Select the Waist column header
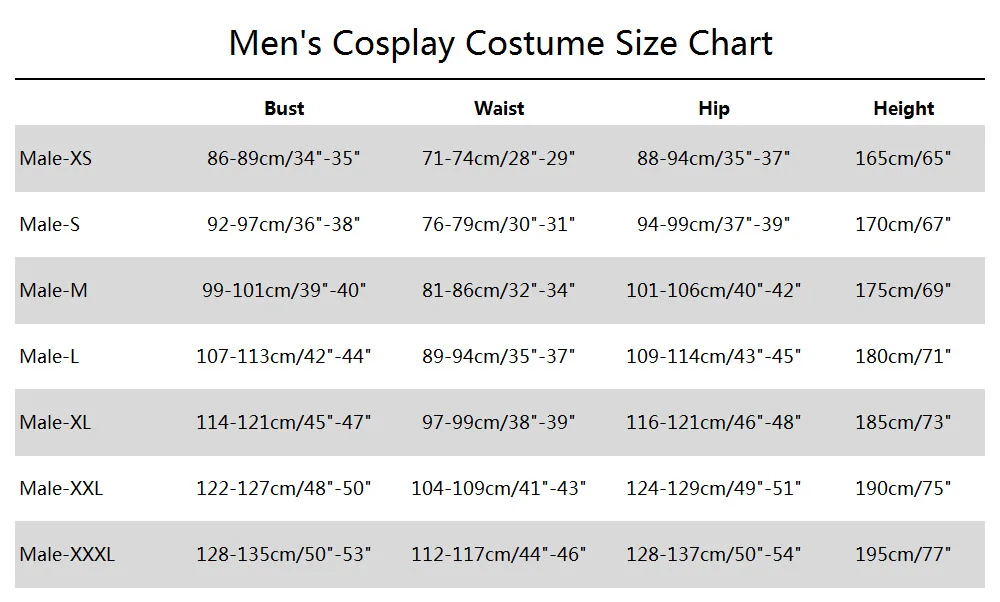This screenshot has height=602, width=1000. click(x=499, y=108)
